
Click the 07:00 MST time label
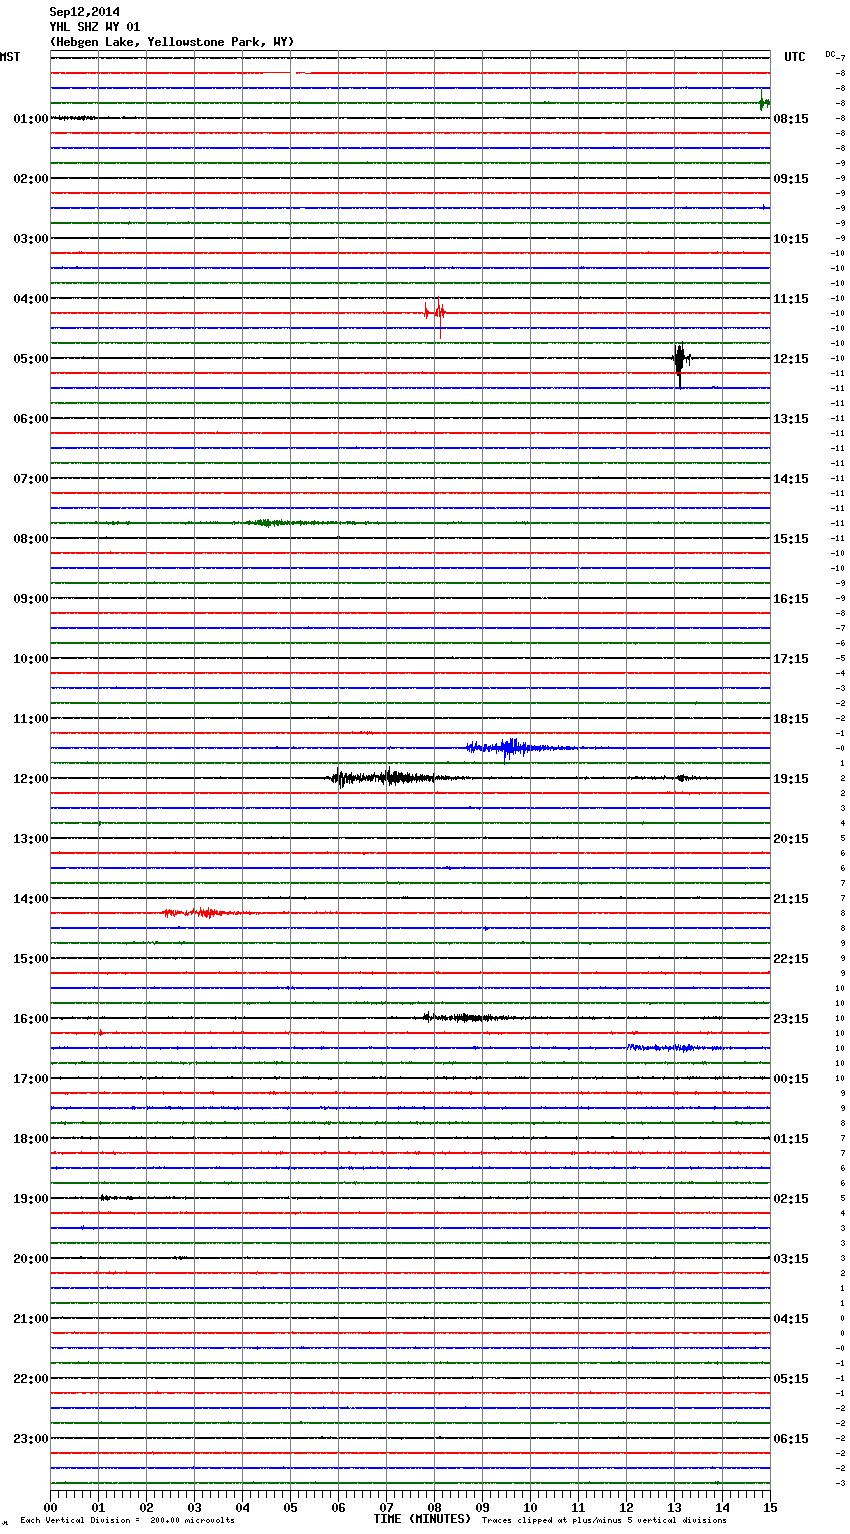(x=31, y=479)
